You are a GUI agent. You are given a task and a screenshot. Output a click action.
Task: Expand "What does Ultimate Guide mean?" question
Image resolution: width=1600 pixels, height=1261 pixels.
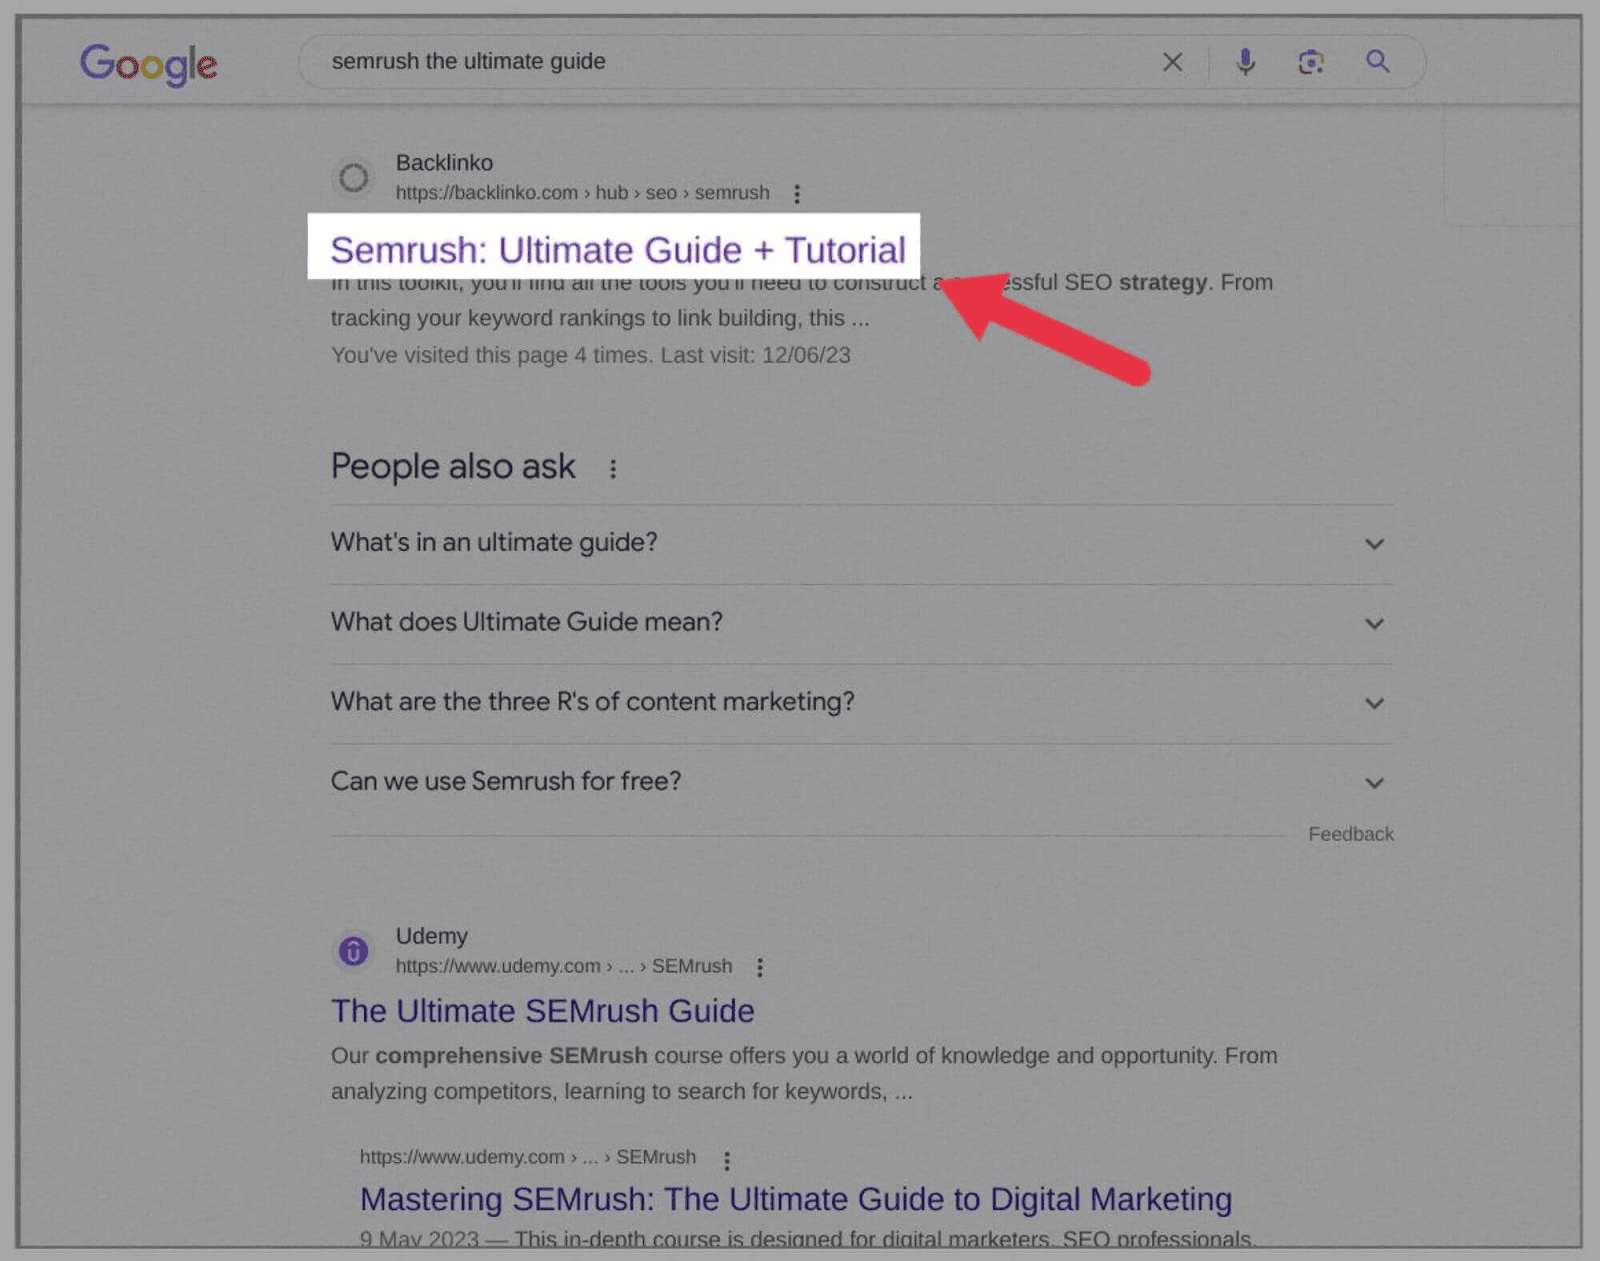pos(861,623)
